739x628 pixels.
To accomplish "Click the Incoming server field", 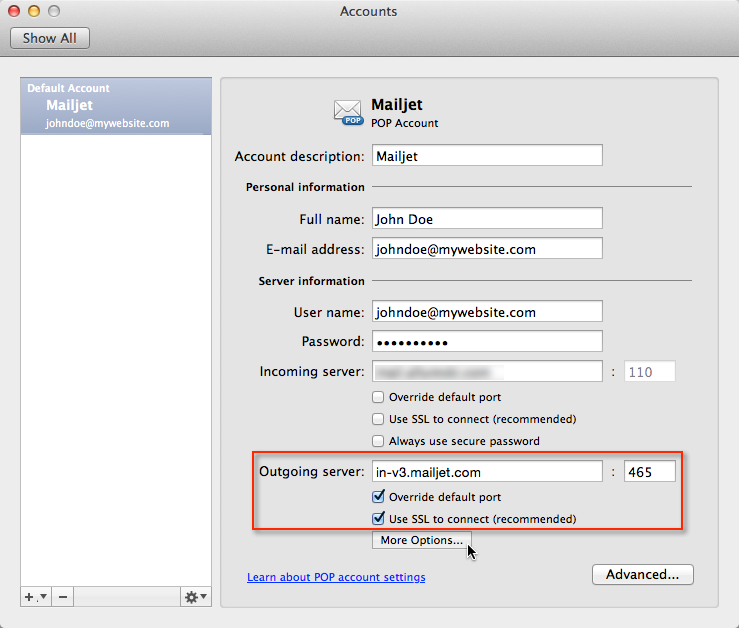I will click(487, 372).
